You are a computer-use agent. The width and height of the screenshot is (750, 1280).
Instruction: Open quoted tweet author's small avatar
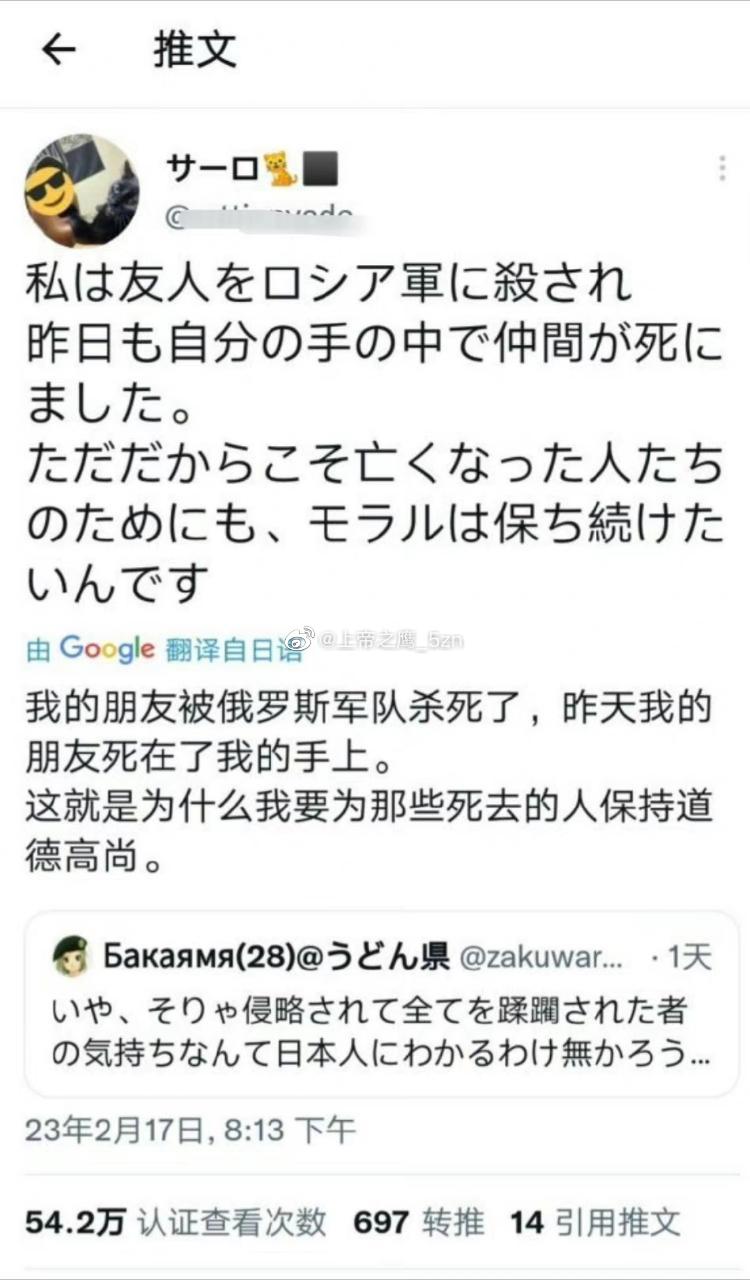coord(72,957)
